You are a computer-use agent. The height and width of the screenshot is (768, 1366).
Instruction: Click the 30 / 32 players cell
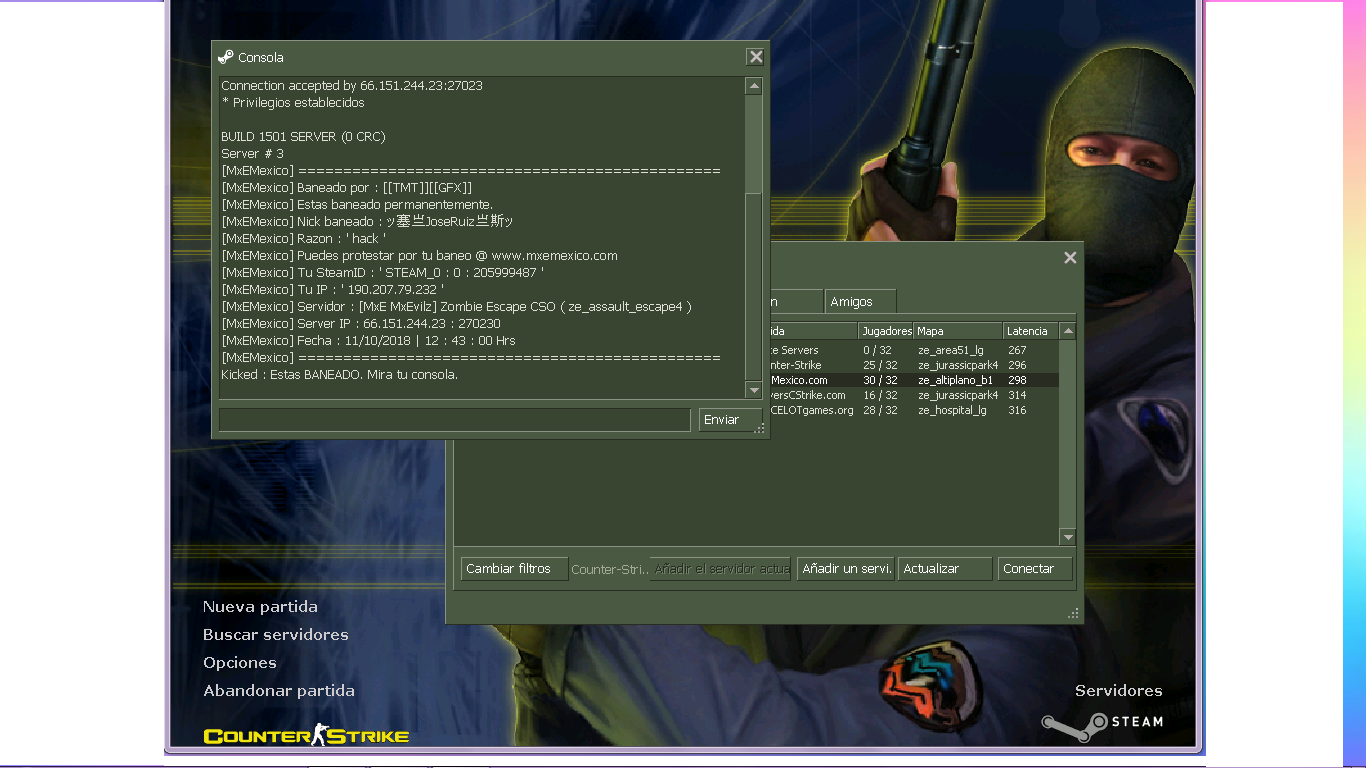click(880, 380)
